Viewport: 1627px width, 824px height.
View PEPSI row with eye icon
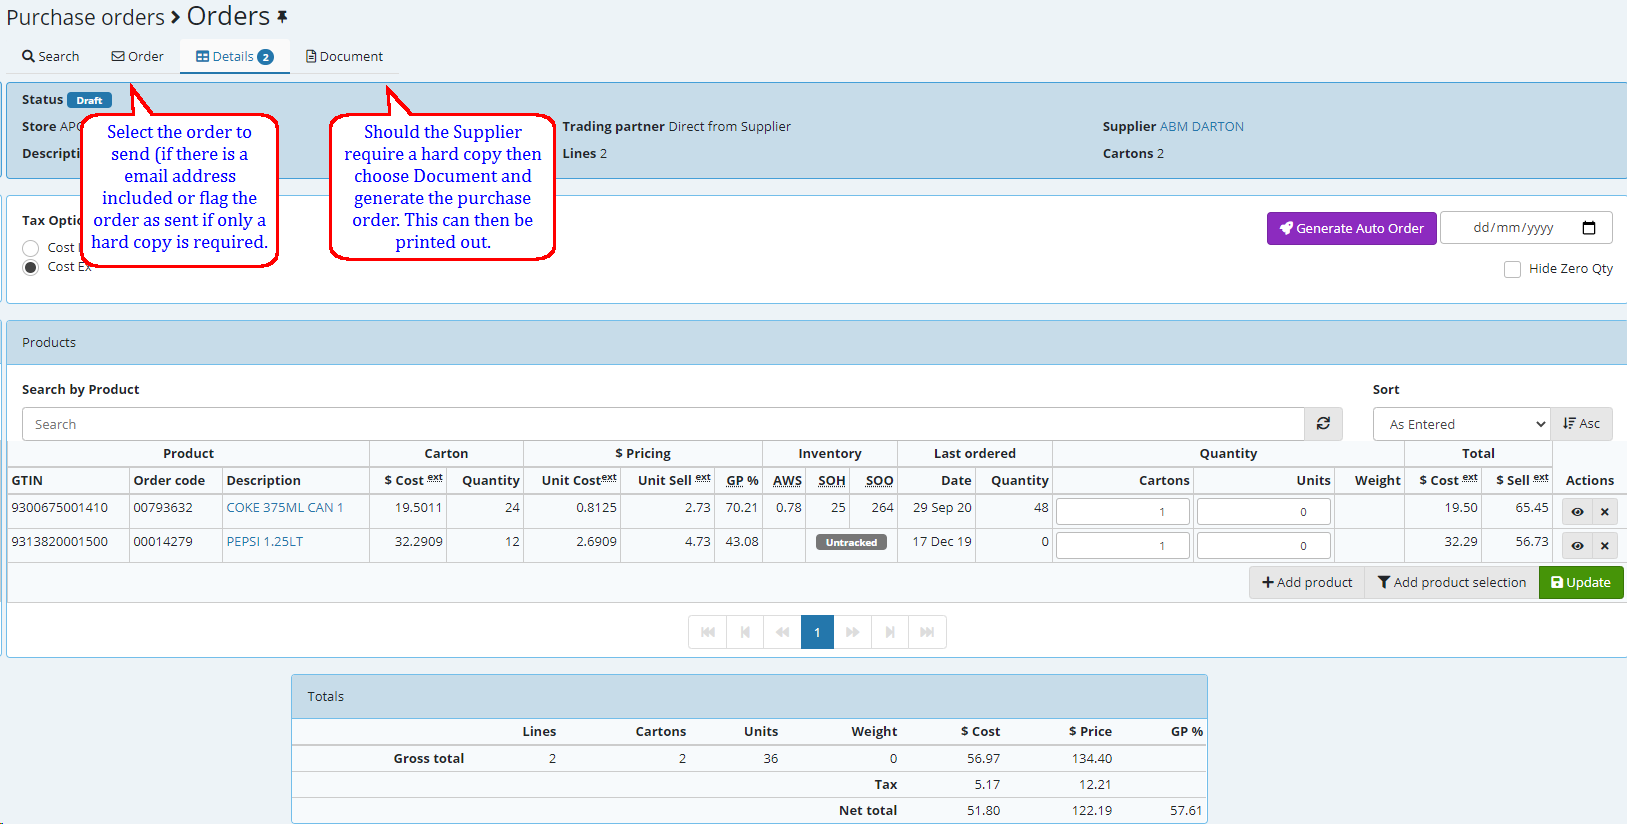click(x=1577, y=546)
